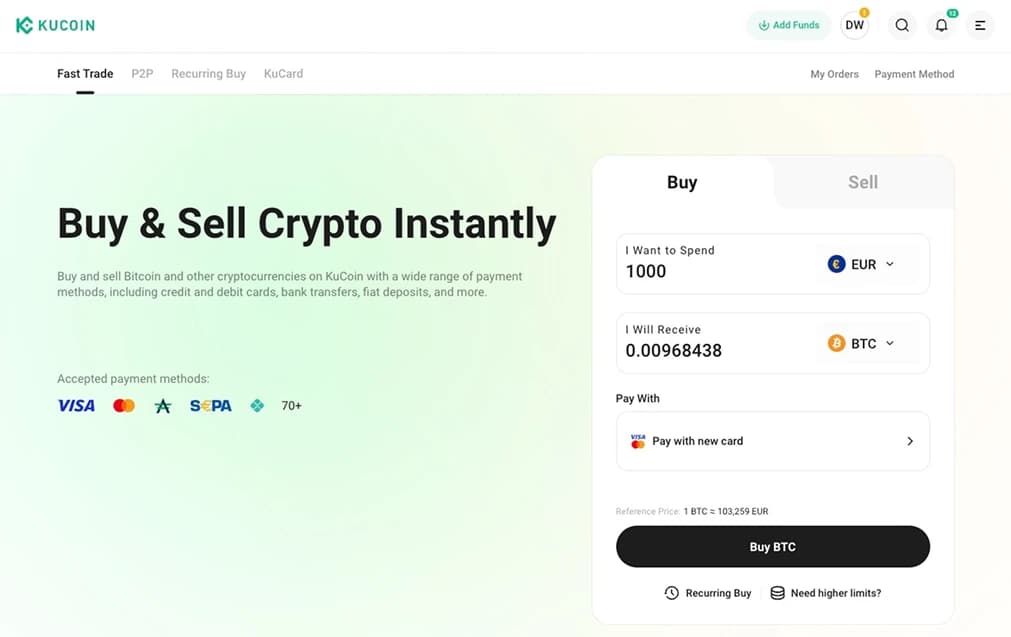Open the KuCard section
The width and height of the screenshot is (1011, 637).
click(x=283, y=73)
